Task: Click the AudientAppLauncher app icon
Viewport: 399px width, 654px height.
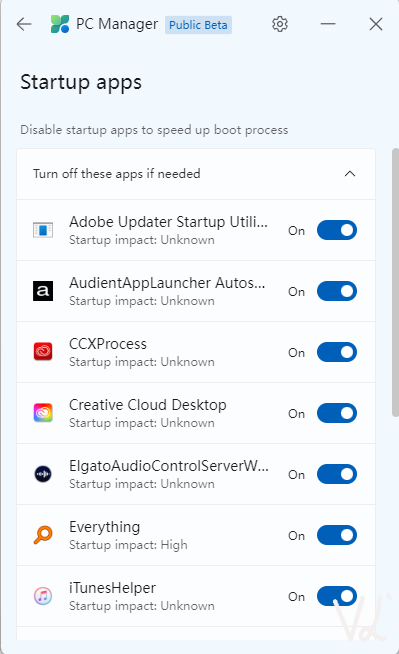Action: 43,291
